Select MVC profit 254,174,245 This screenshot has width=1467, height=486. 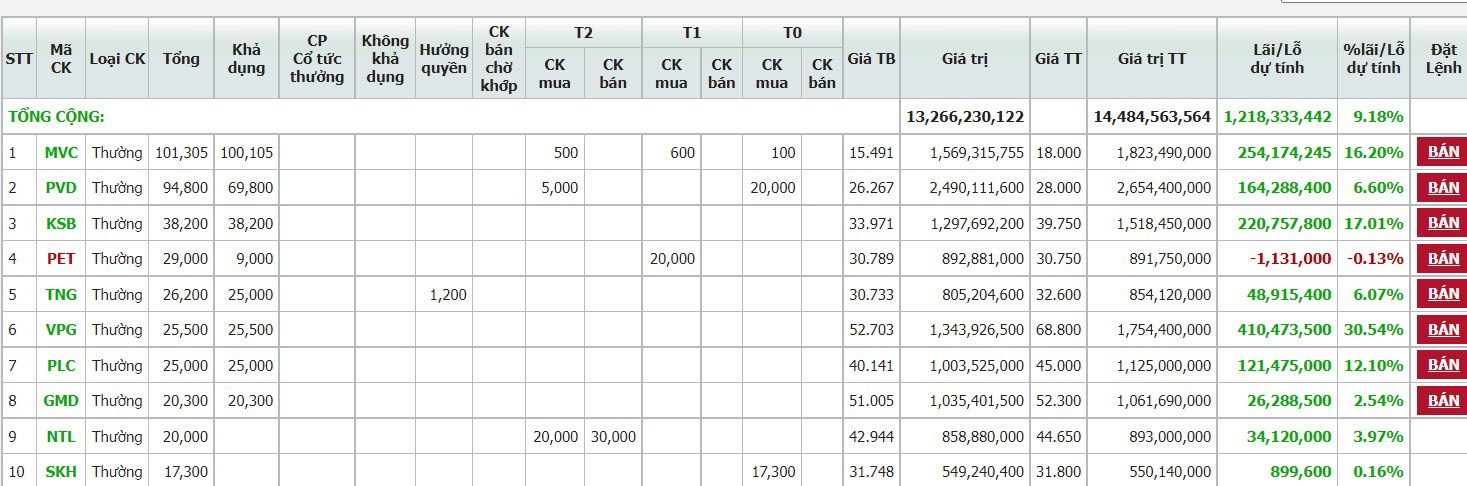click(x=1284, y=153)
